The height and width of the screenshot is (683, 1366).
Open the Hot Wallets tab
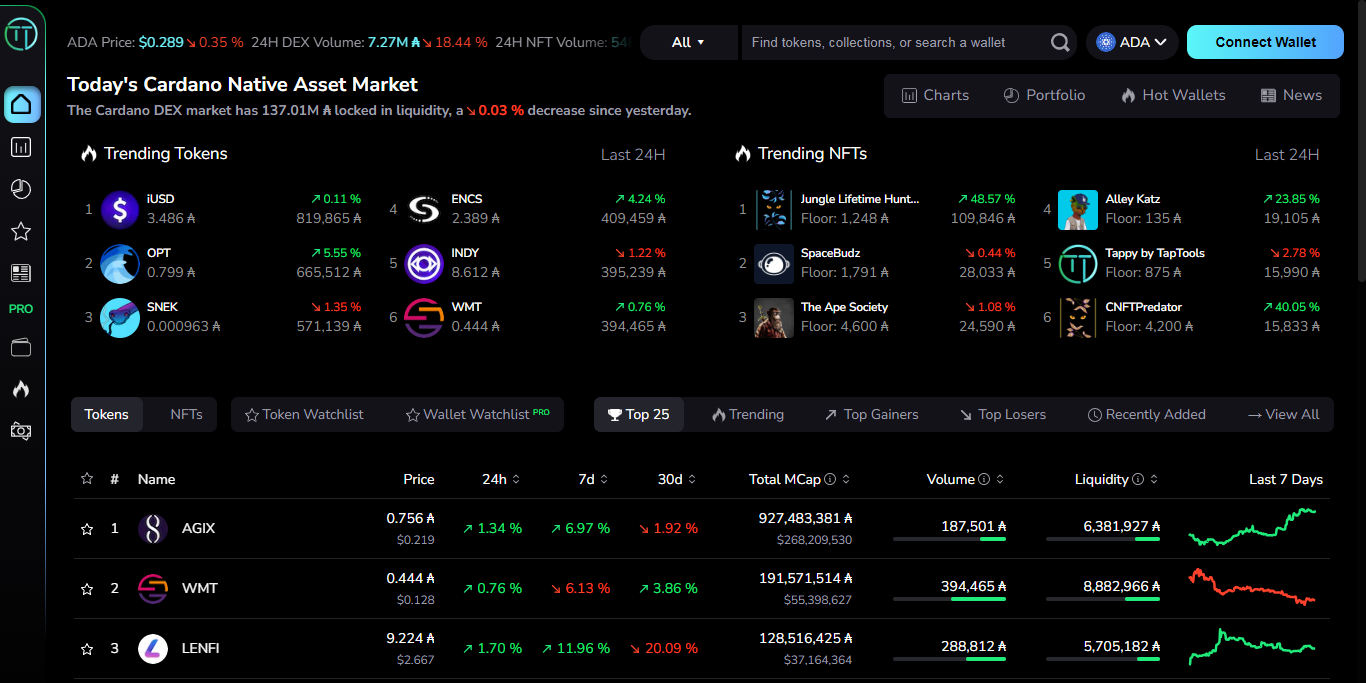click(x=1172, y=95)
